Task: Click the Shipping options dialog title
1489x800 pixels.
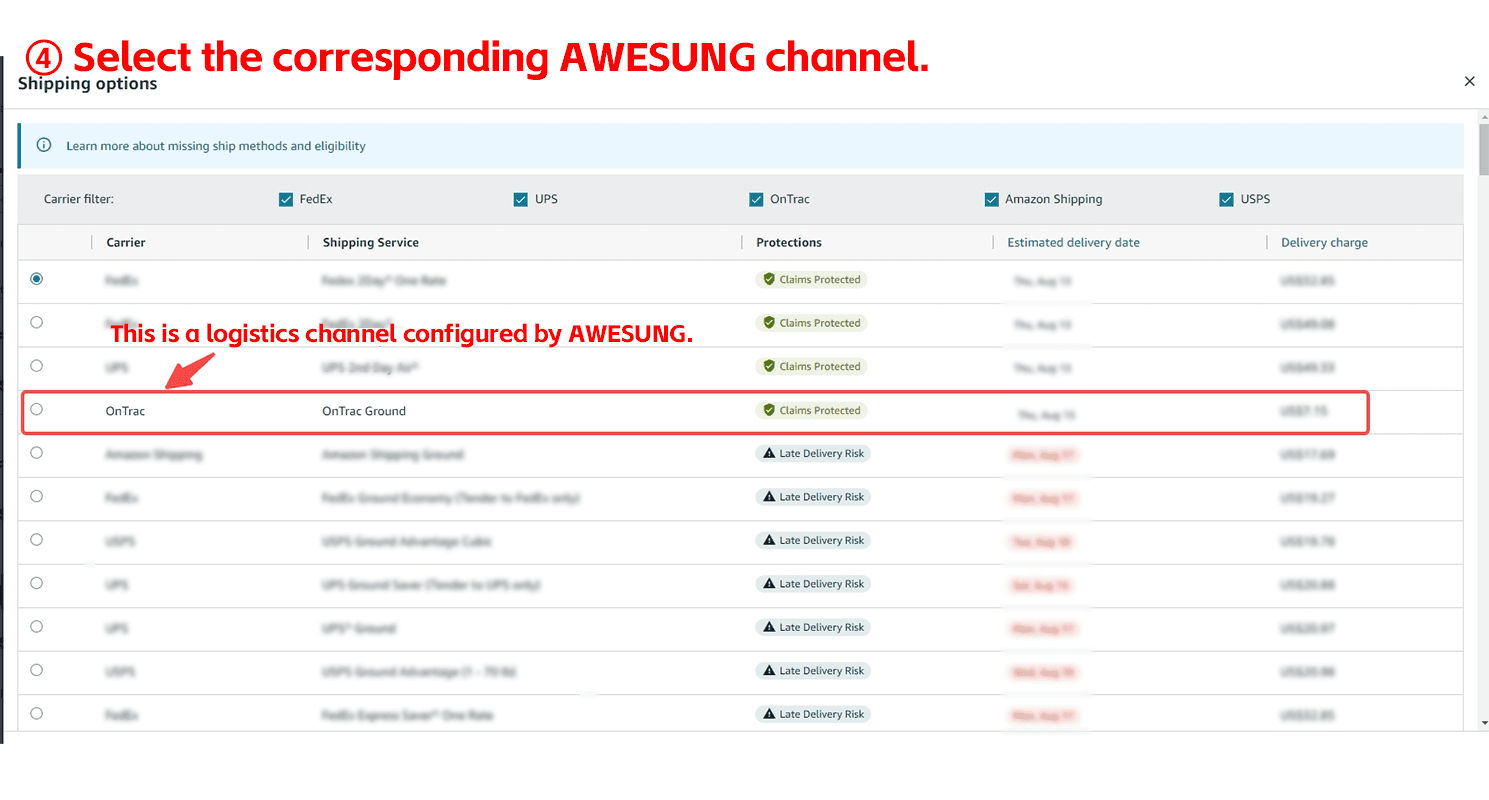Action: pyautogui.click(x=88, y=84)
